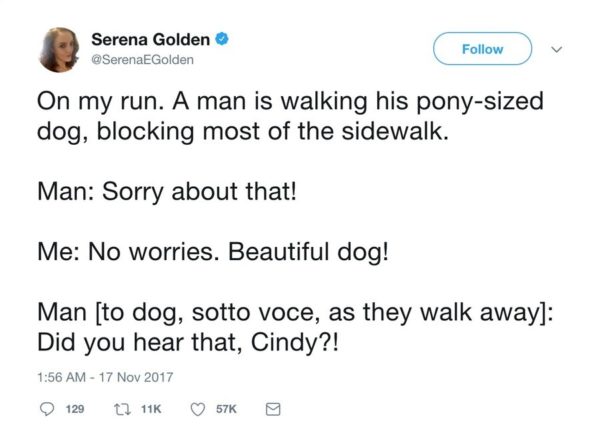Click the line "Me: No worries. Beautiful dog!"

point(211,249)
